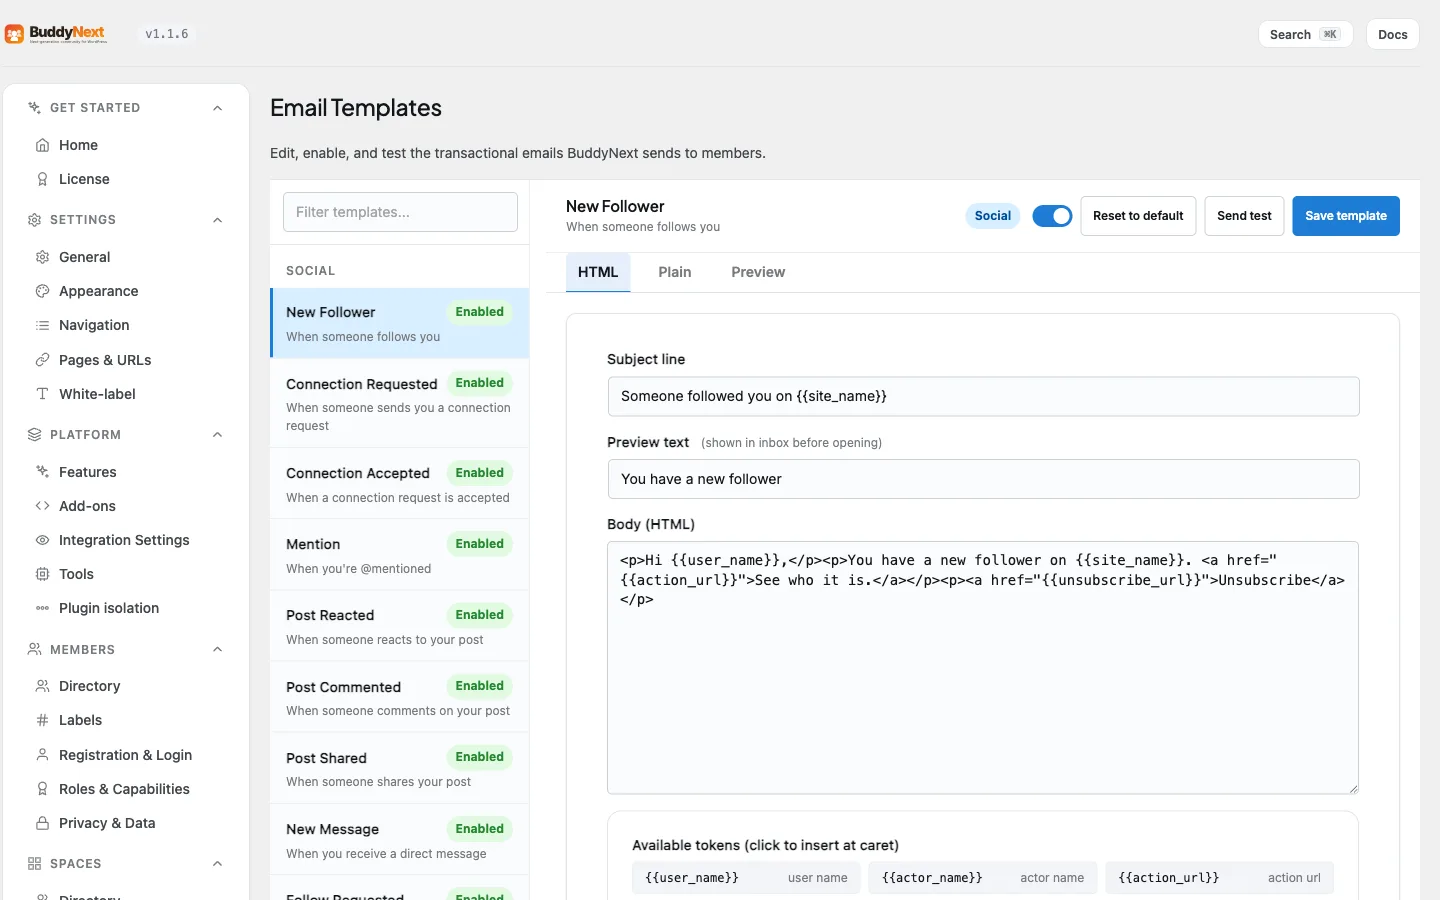The image size is (1440, 900).
Task: Open the Registration & Login page
Action: (x=125, y=755)
